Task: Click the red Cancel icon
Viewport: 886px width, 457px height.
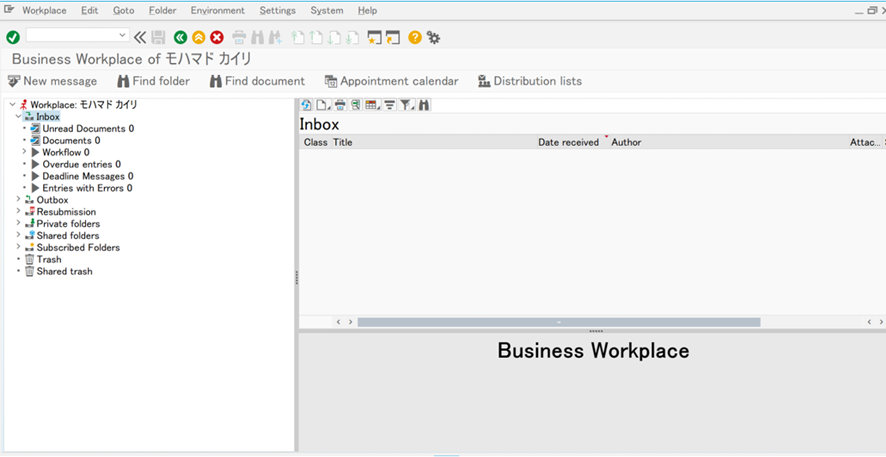Action: pos(217,37)
